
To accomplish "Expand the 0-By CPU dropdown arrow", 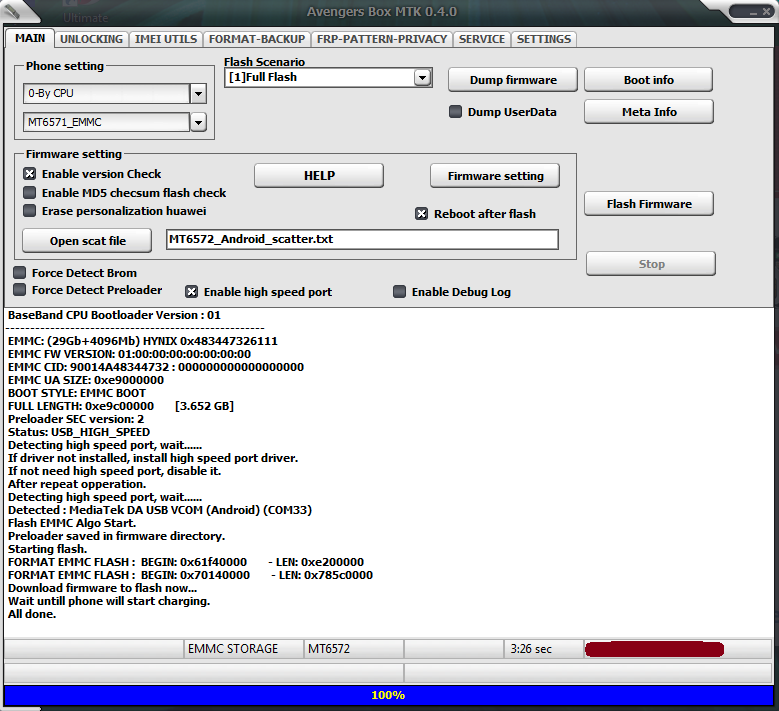I will coord(198,93).
